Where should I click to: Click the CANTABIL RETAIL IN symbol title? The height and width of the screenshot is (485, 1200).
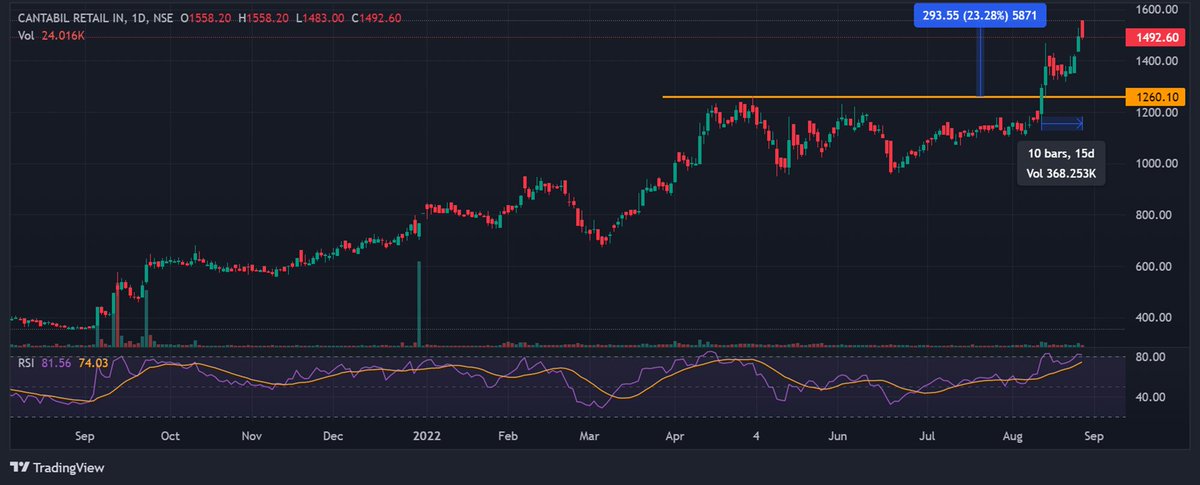[x=72, y=19]
